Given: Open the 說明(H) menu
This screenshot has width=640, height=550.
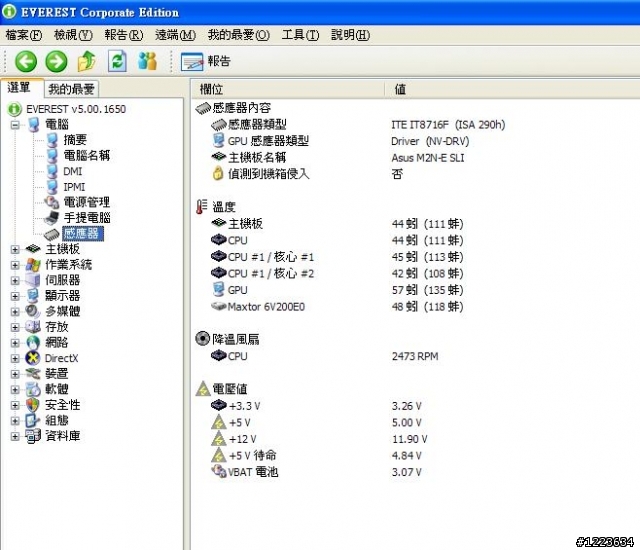Looking at the screenshot, I should click(x=351, y=35).
